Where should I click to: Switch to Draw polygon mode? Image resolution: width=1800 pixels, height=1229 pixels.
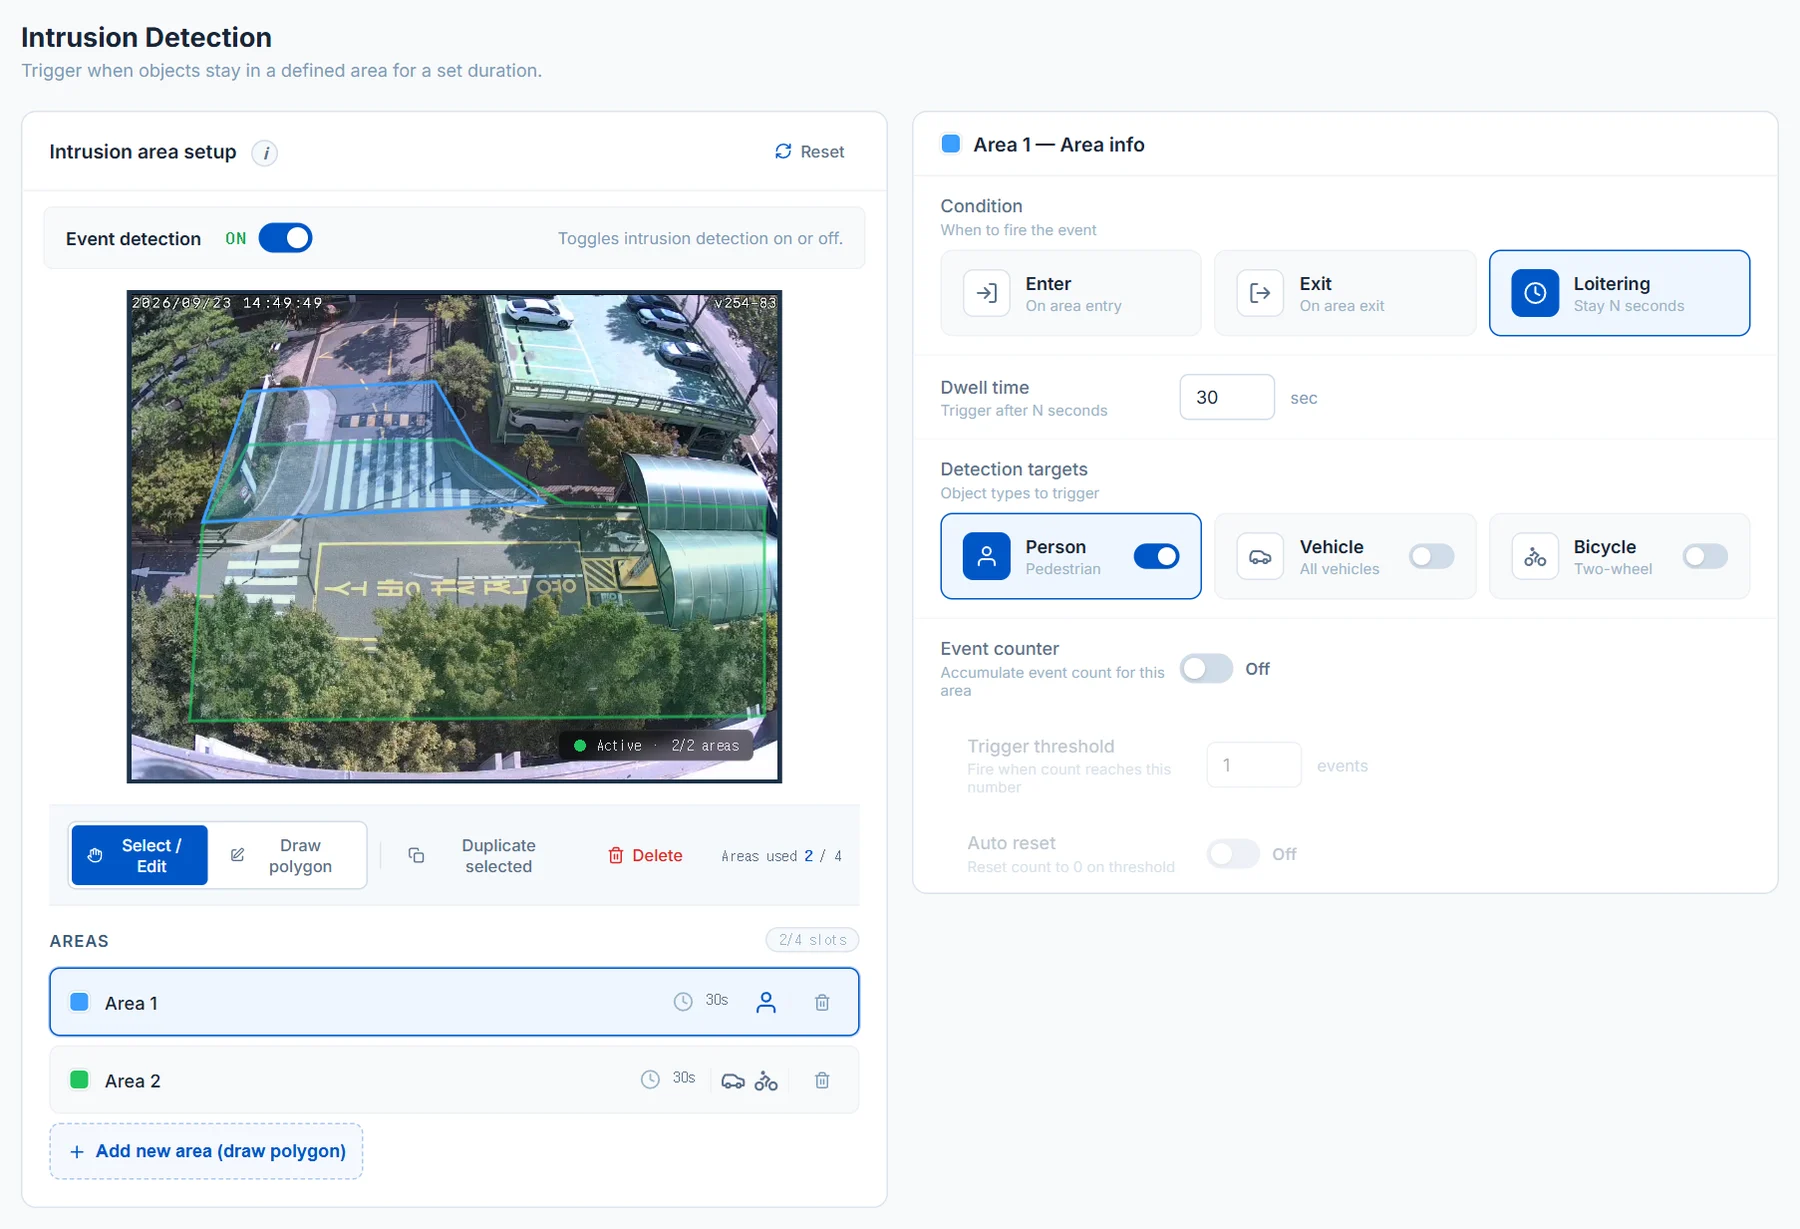287,855
